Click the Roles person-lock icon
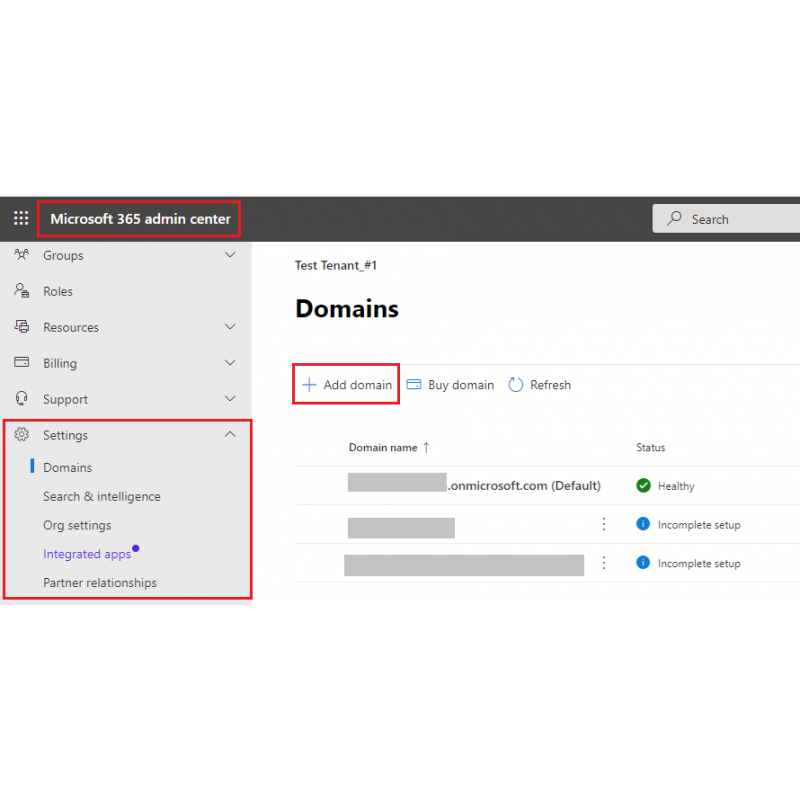Screen dimensions: 800x800 21,291
